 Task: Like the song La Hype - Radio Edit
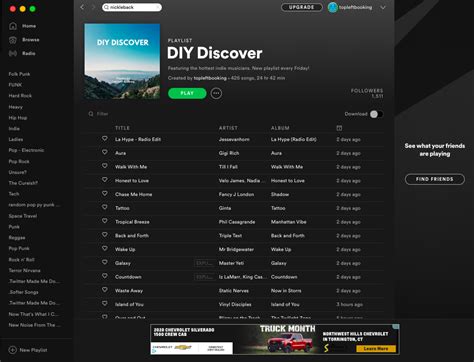pyautogui.click(x=105, y=138)
